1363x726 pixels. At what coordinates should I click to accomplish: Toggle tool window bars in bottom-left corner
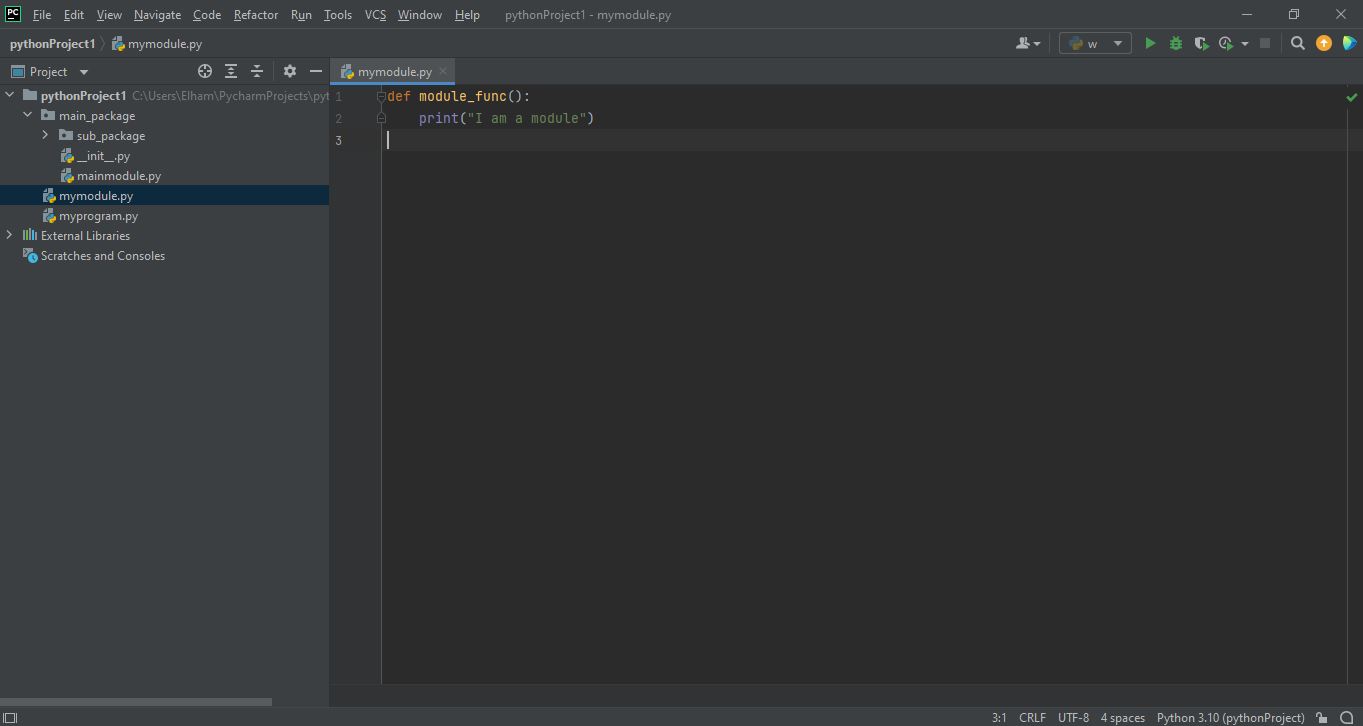(10, 717)
